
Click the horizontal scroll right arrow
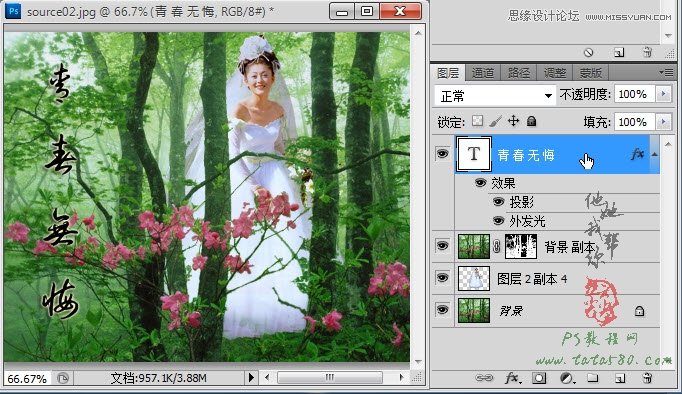[401, 377]
